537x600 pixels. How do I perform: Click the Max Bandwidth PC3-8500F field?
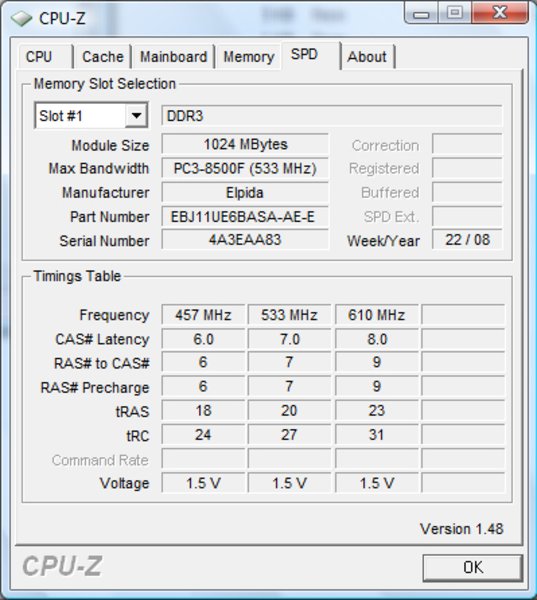click(245, 168)
